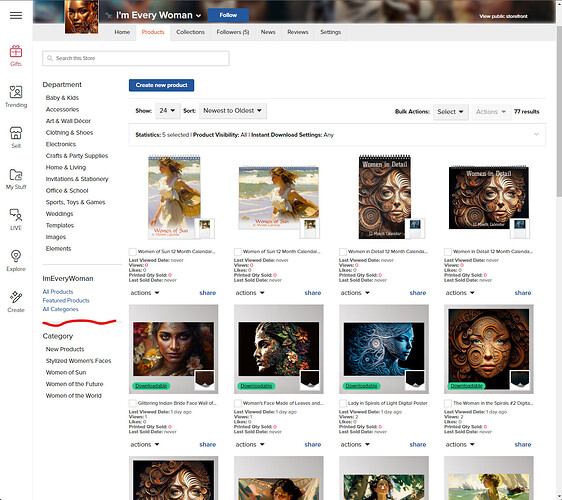Check the first Women of Sun calendar checkbox
The image size is (562, 500).
(133, 252)
